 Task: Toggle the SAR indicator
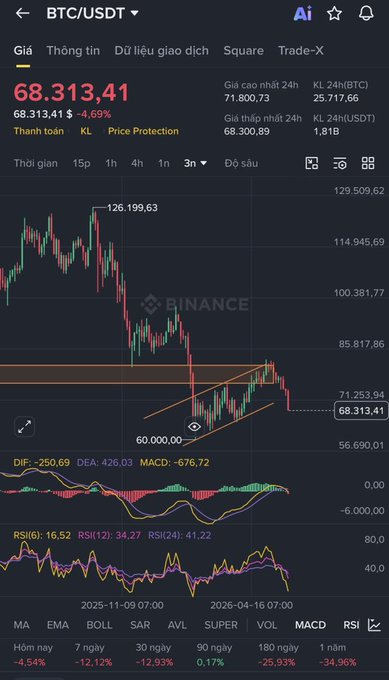[140, 625]
